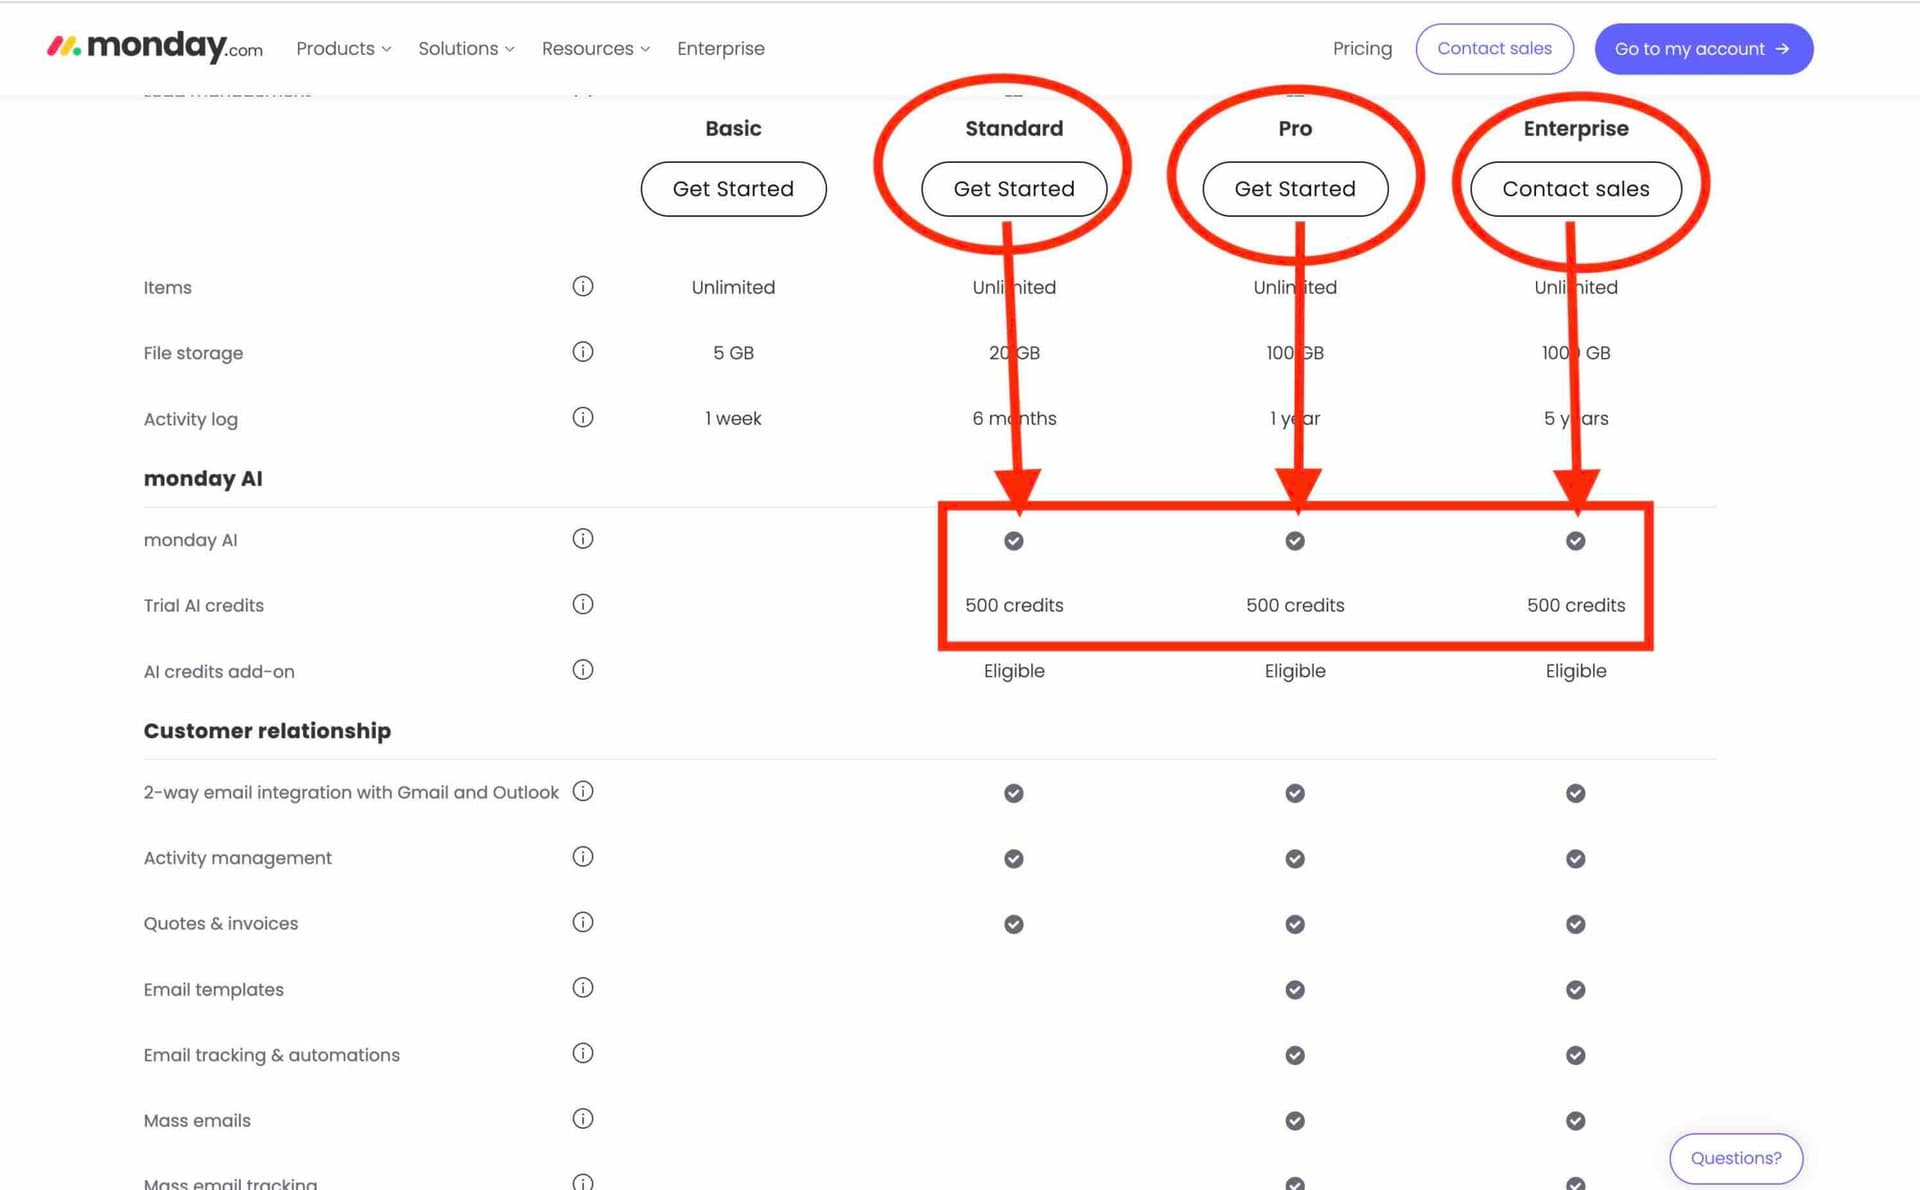Open the Quotes & invoices info tooltip
This screenshot has height=1190, width=1920.
583,922
